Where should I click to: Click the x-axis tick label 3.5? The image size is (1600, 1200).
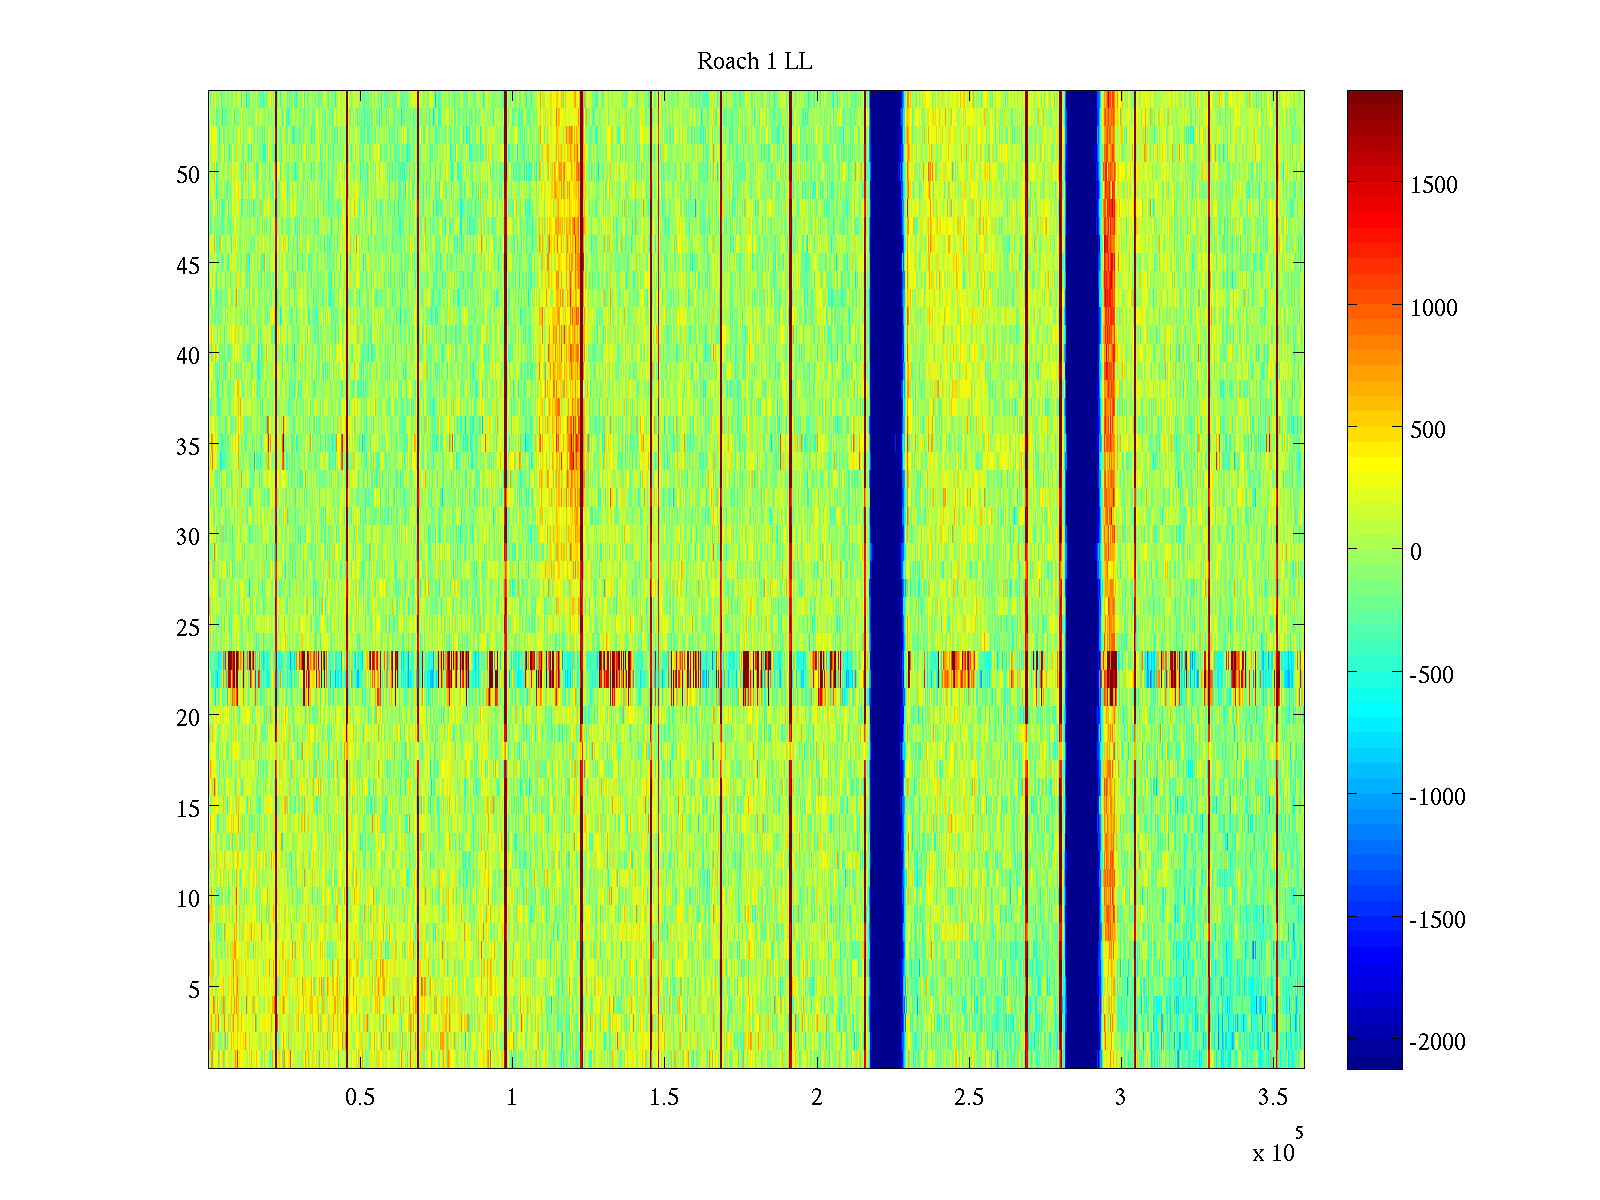[1272, 1098]
